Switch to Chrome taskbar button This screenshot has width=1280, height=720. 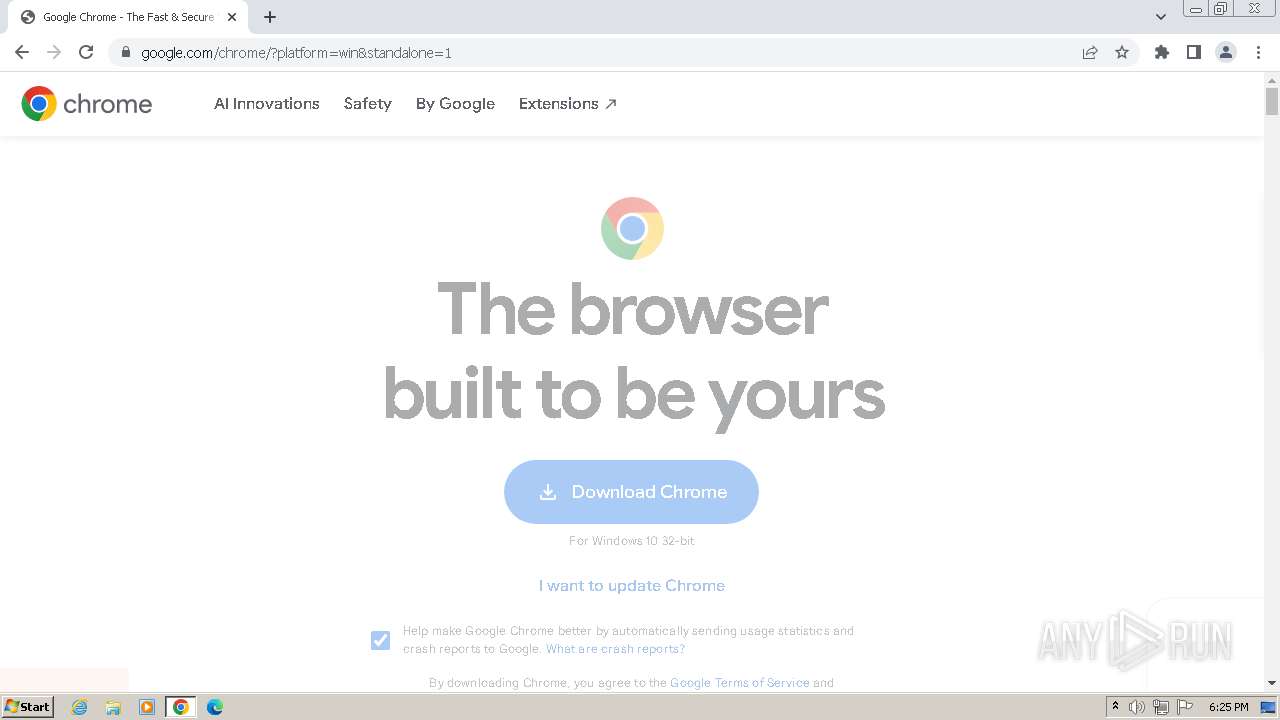(181, 707)
